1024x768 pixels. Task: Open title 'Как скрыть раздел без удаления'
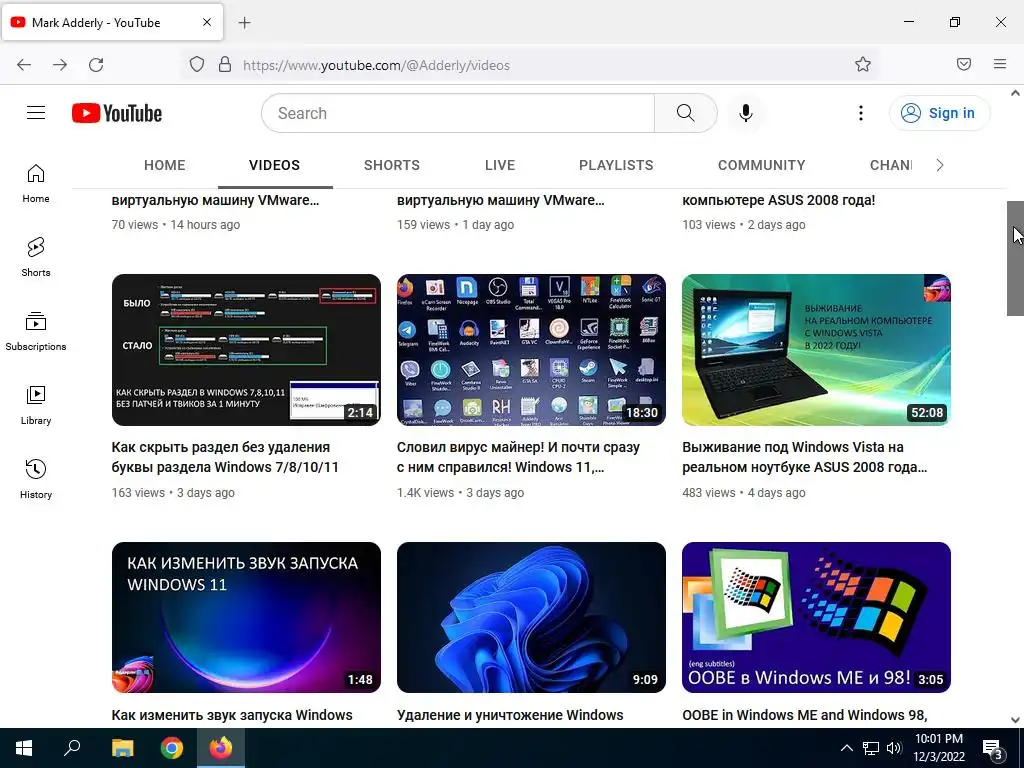pos(225,457)
